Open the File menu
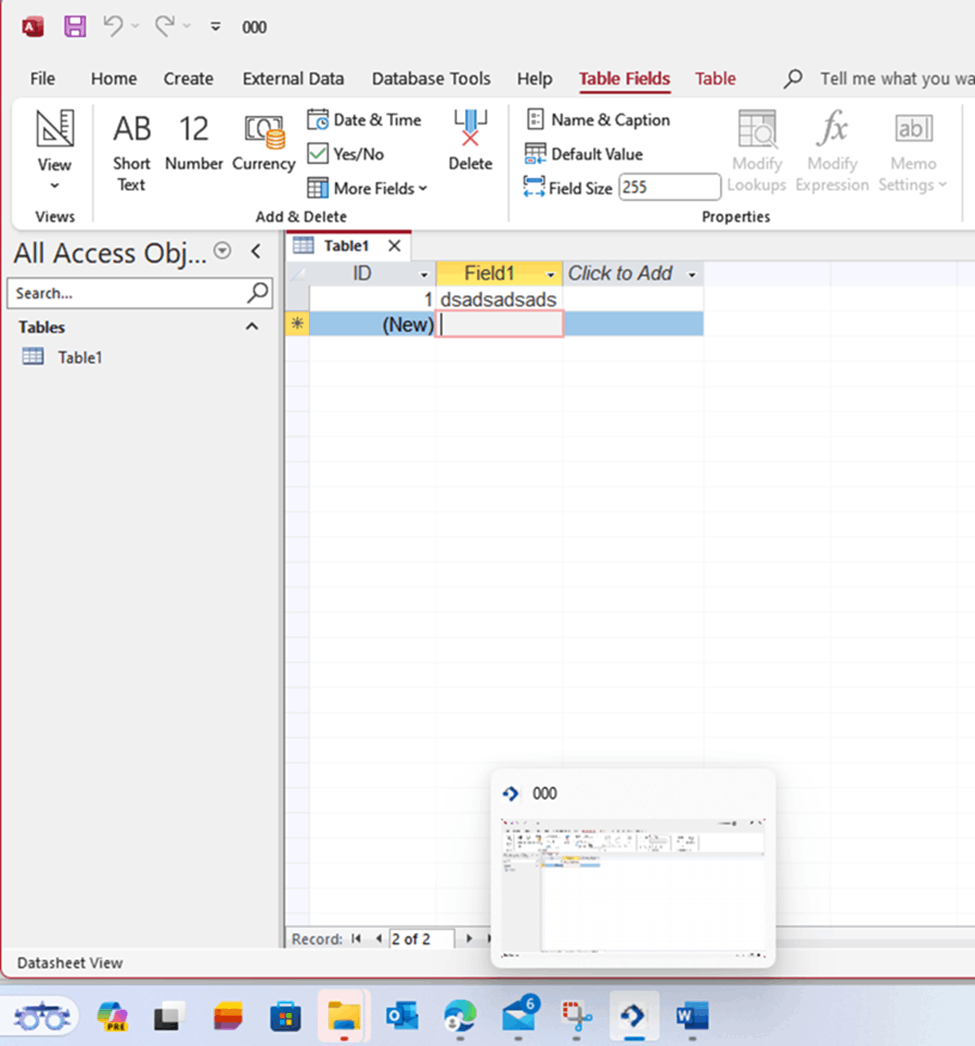Screen dimensions: 975x1046 [43, 79]
